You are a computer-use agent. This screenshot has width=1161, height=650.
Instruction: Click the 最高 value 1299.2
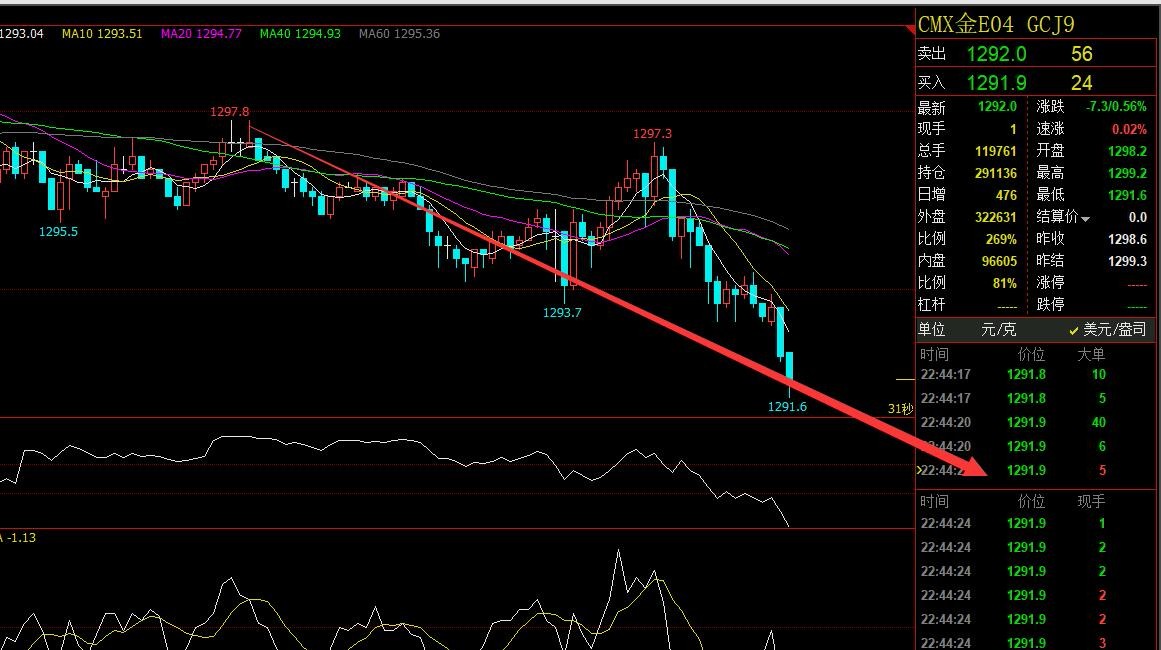(1126, 173)
